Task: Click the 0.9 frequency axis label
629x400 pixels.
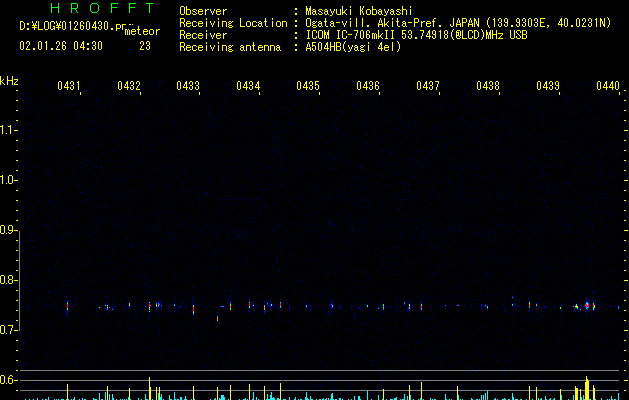Action: [x=8, y=230]
